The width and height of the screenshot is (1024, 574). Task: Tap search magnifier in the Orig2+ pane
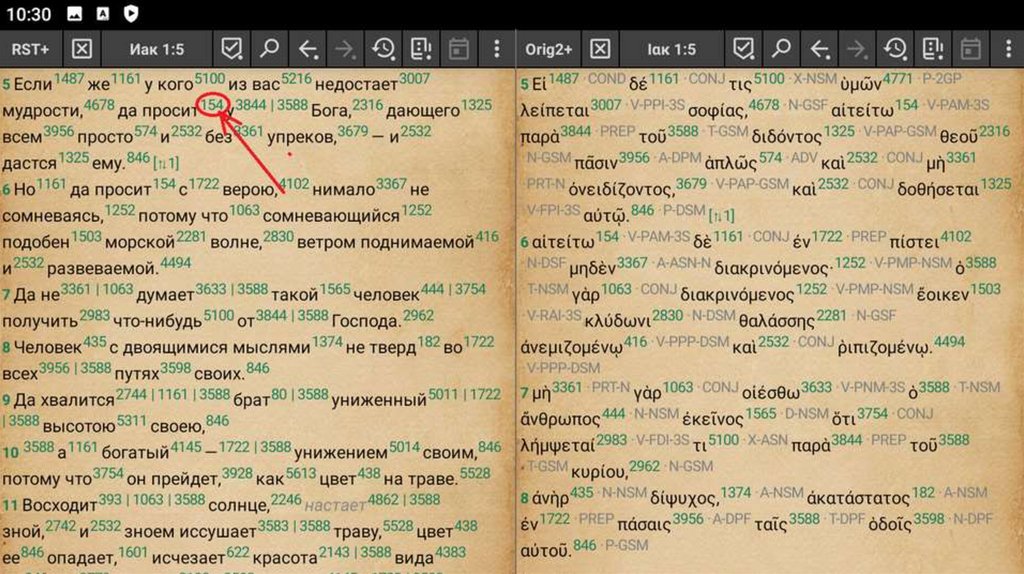click(x=782, y=49)
